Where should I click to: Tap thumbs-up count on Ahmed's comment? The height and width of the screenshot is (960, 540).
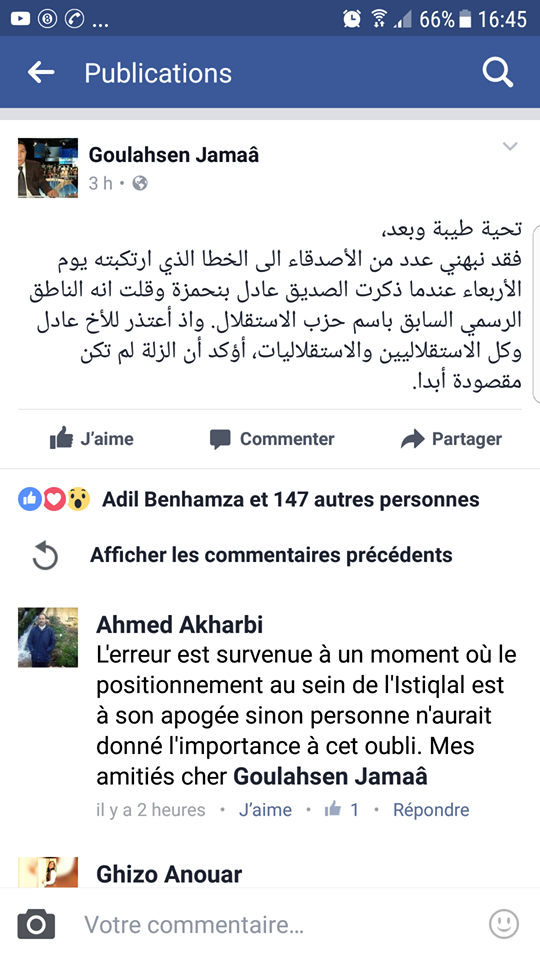point(342,810)
